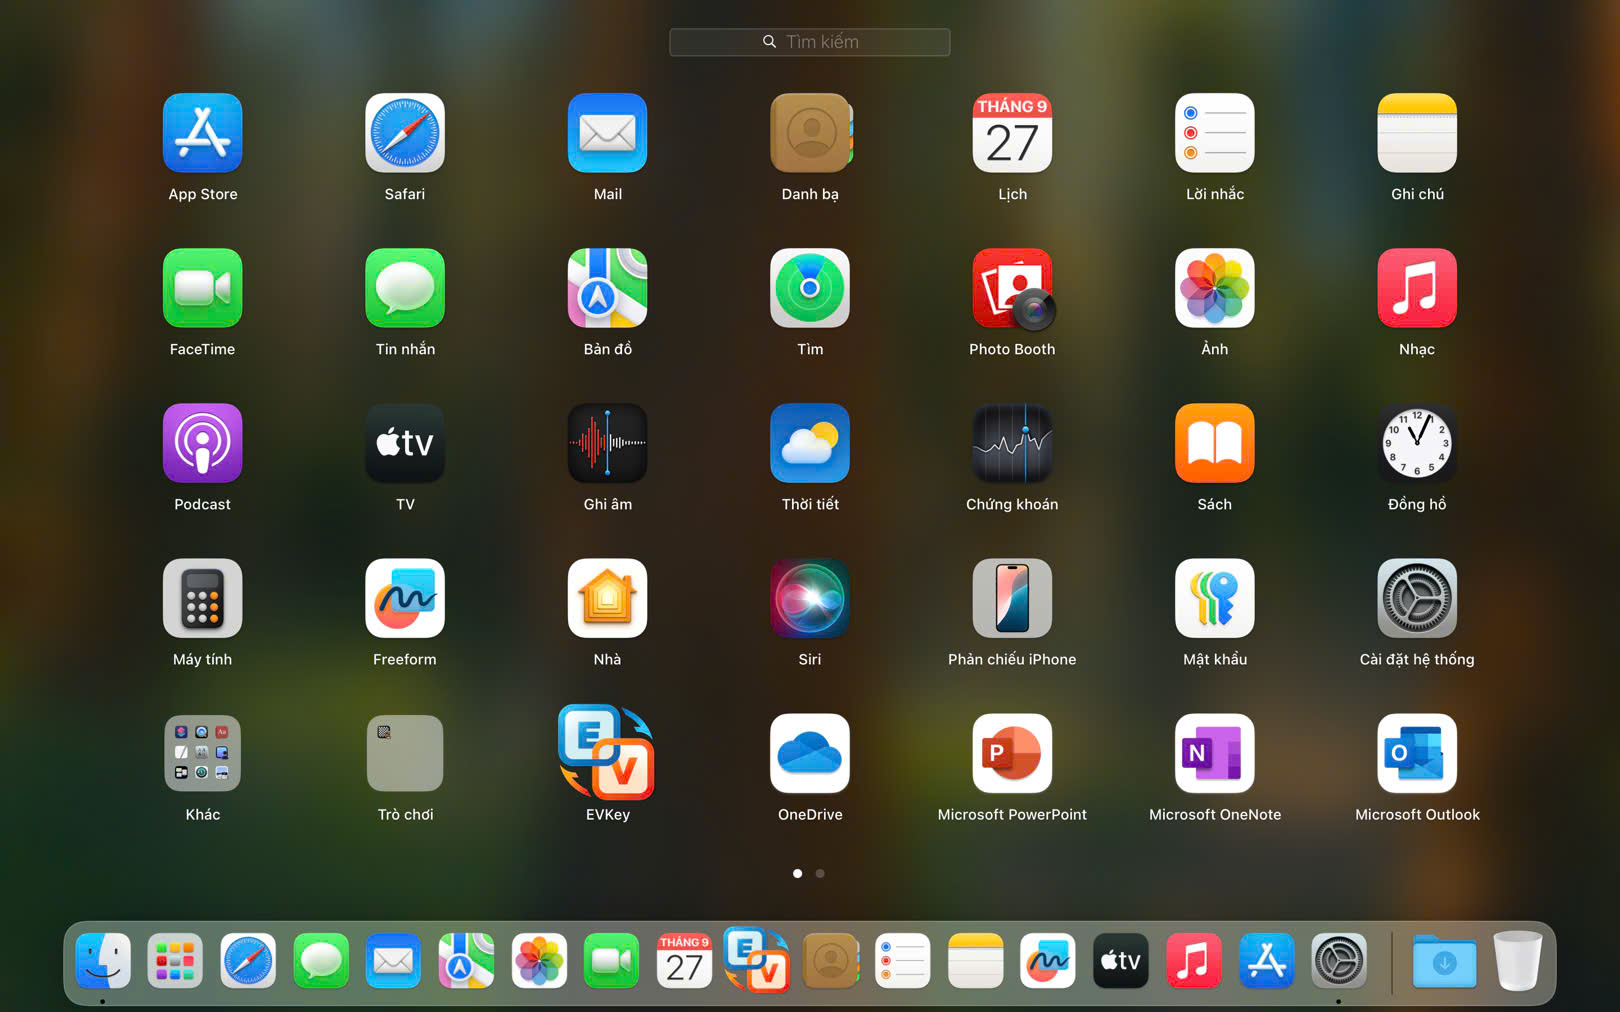Expand the Khác apps folder
Viewport: 1620px width, 1012px height.
203,754
